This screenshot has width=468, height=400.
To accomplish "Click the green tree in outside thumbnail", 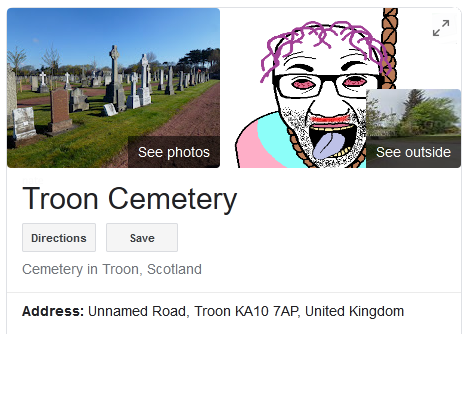I will pos(433,115).
